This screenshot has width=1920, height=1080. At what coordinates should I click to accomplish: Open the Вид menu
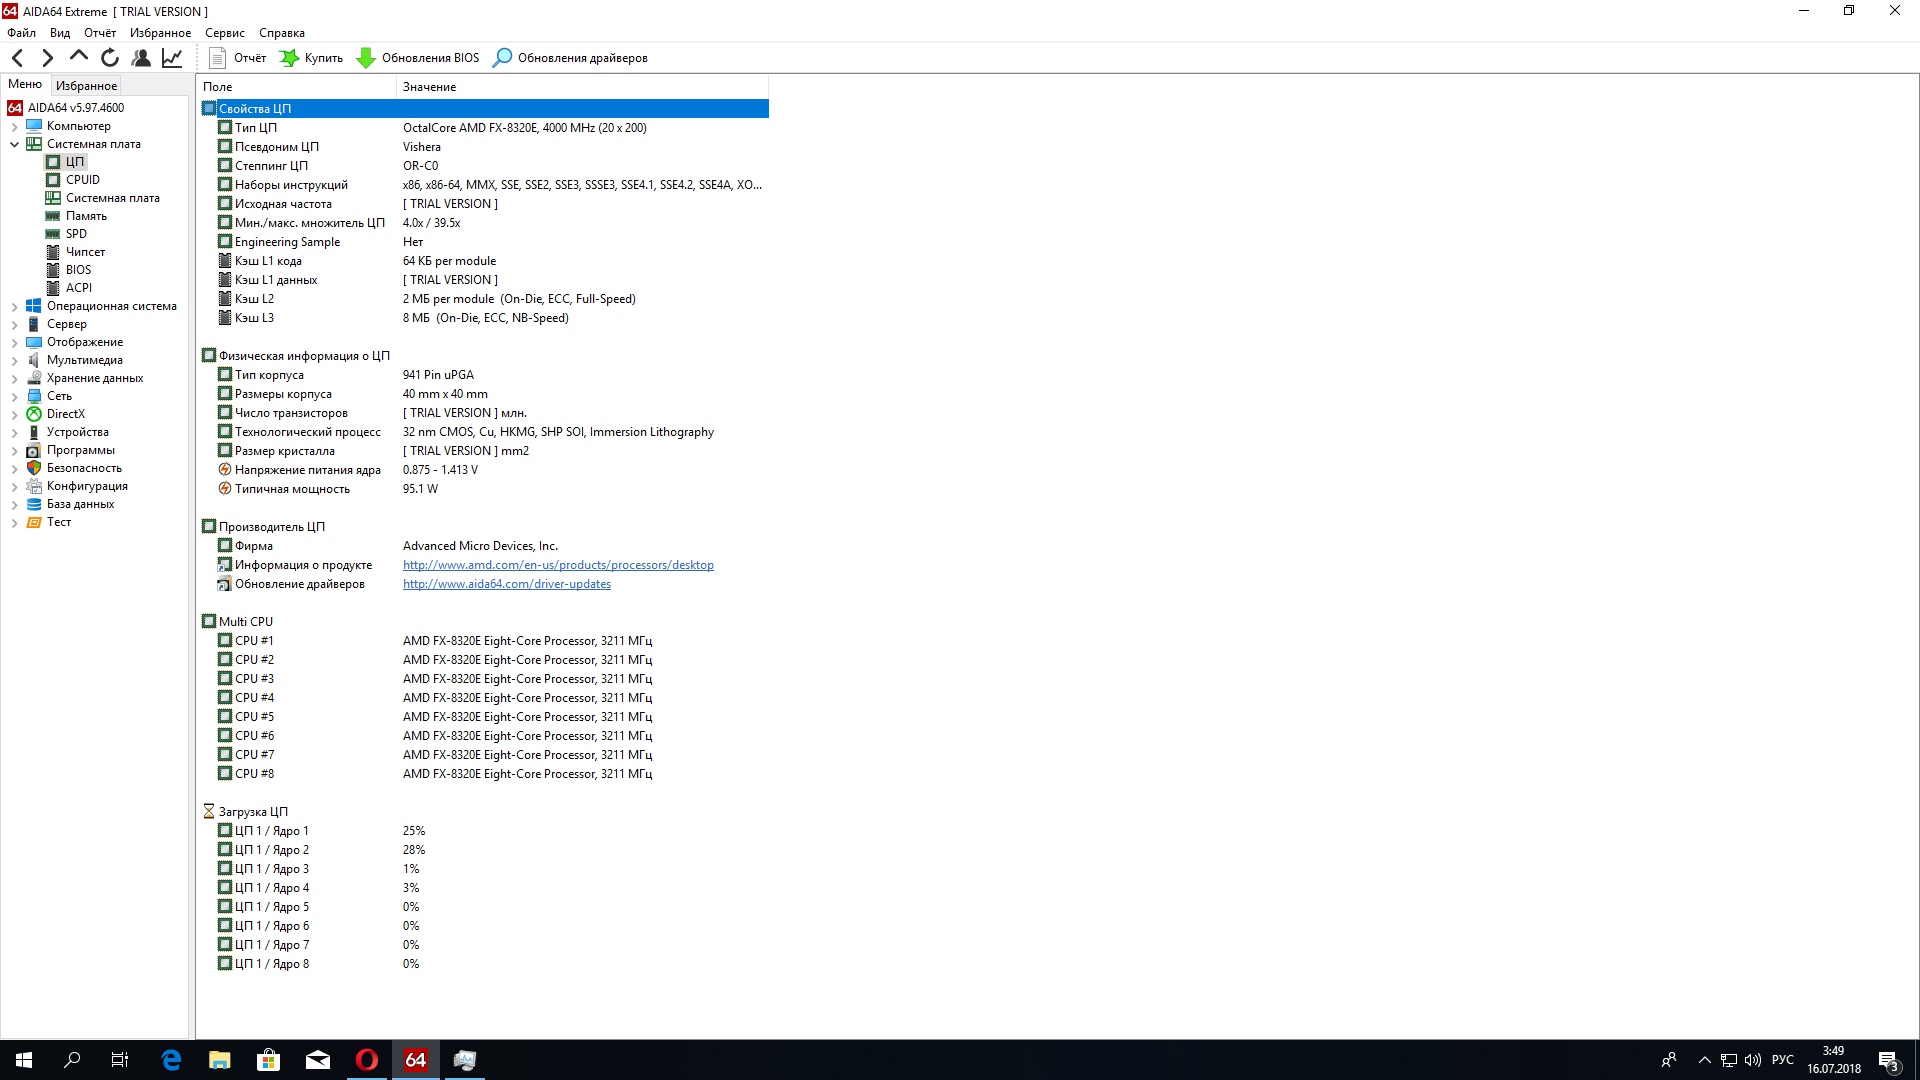click(x=60, y=33)
